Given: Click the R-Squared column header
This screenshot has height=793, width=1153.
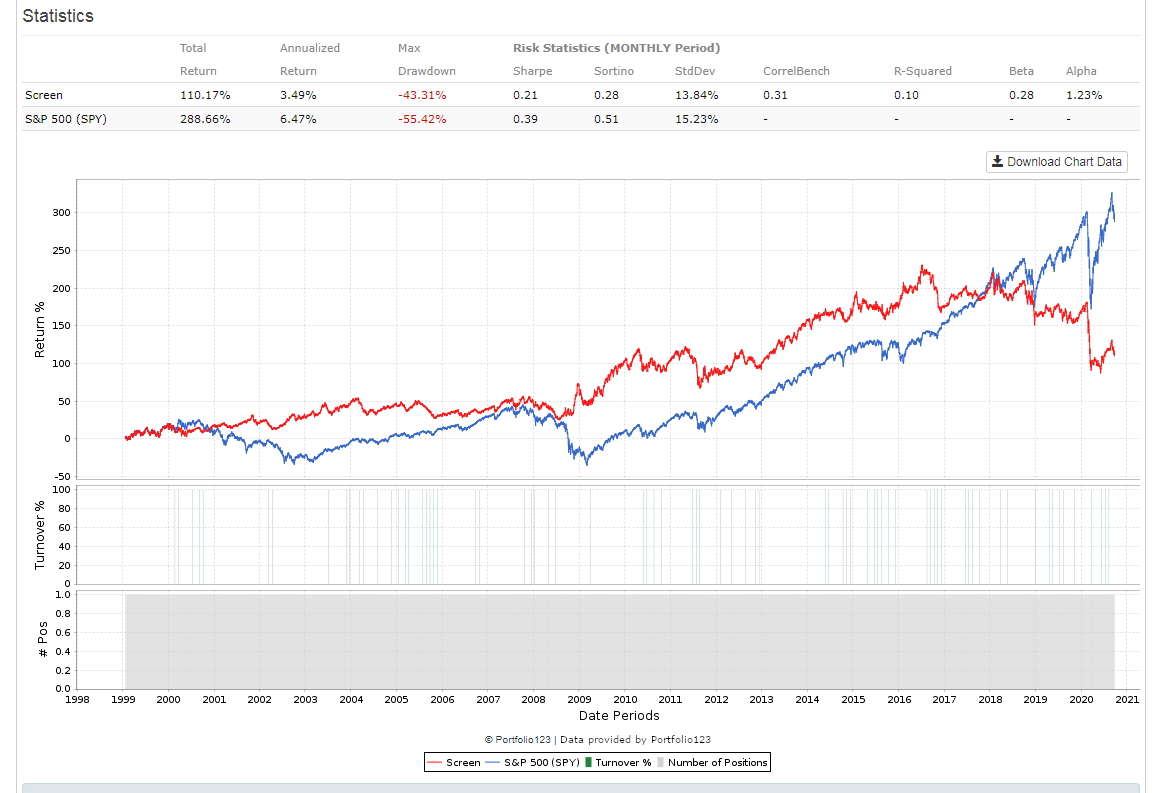Looking at the screenshot, I should (x=922, y=71).
